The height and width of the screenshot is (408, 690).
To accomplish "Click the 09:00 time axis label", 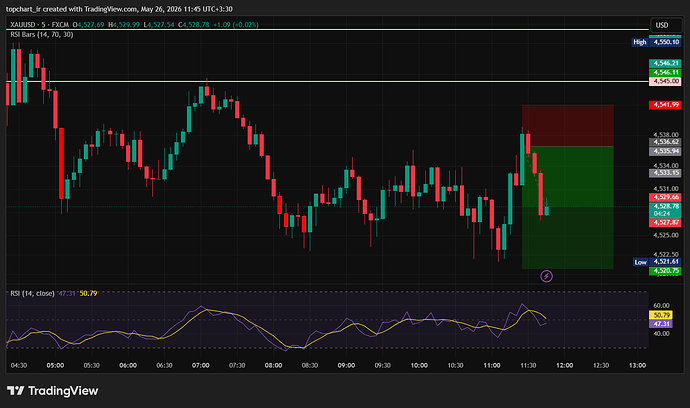I will coord(346,365).
